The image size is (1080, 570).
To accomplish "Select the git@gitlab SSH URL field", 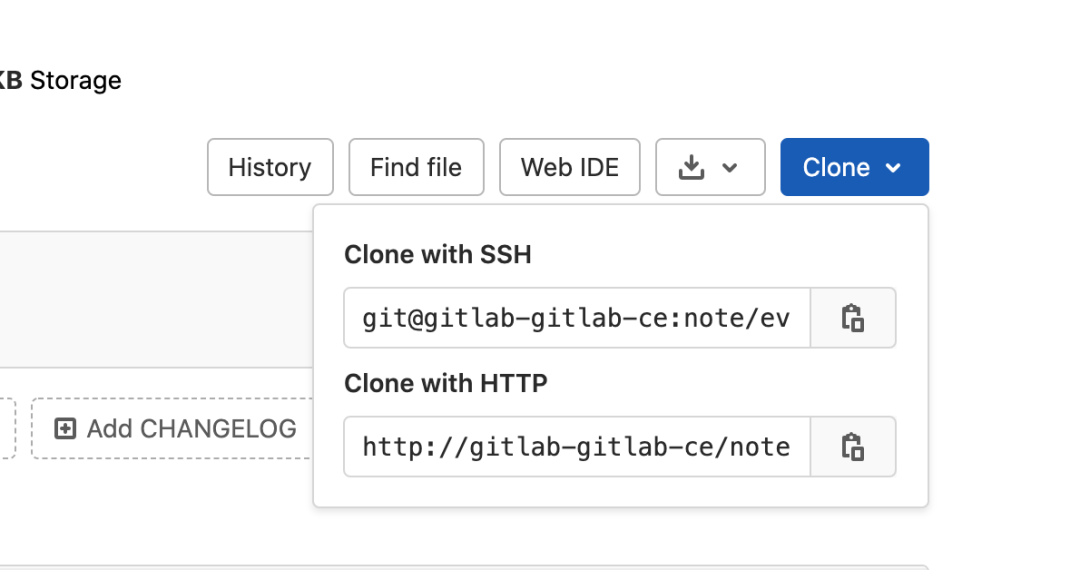I will tap(576, 318).
